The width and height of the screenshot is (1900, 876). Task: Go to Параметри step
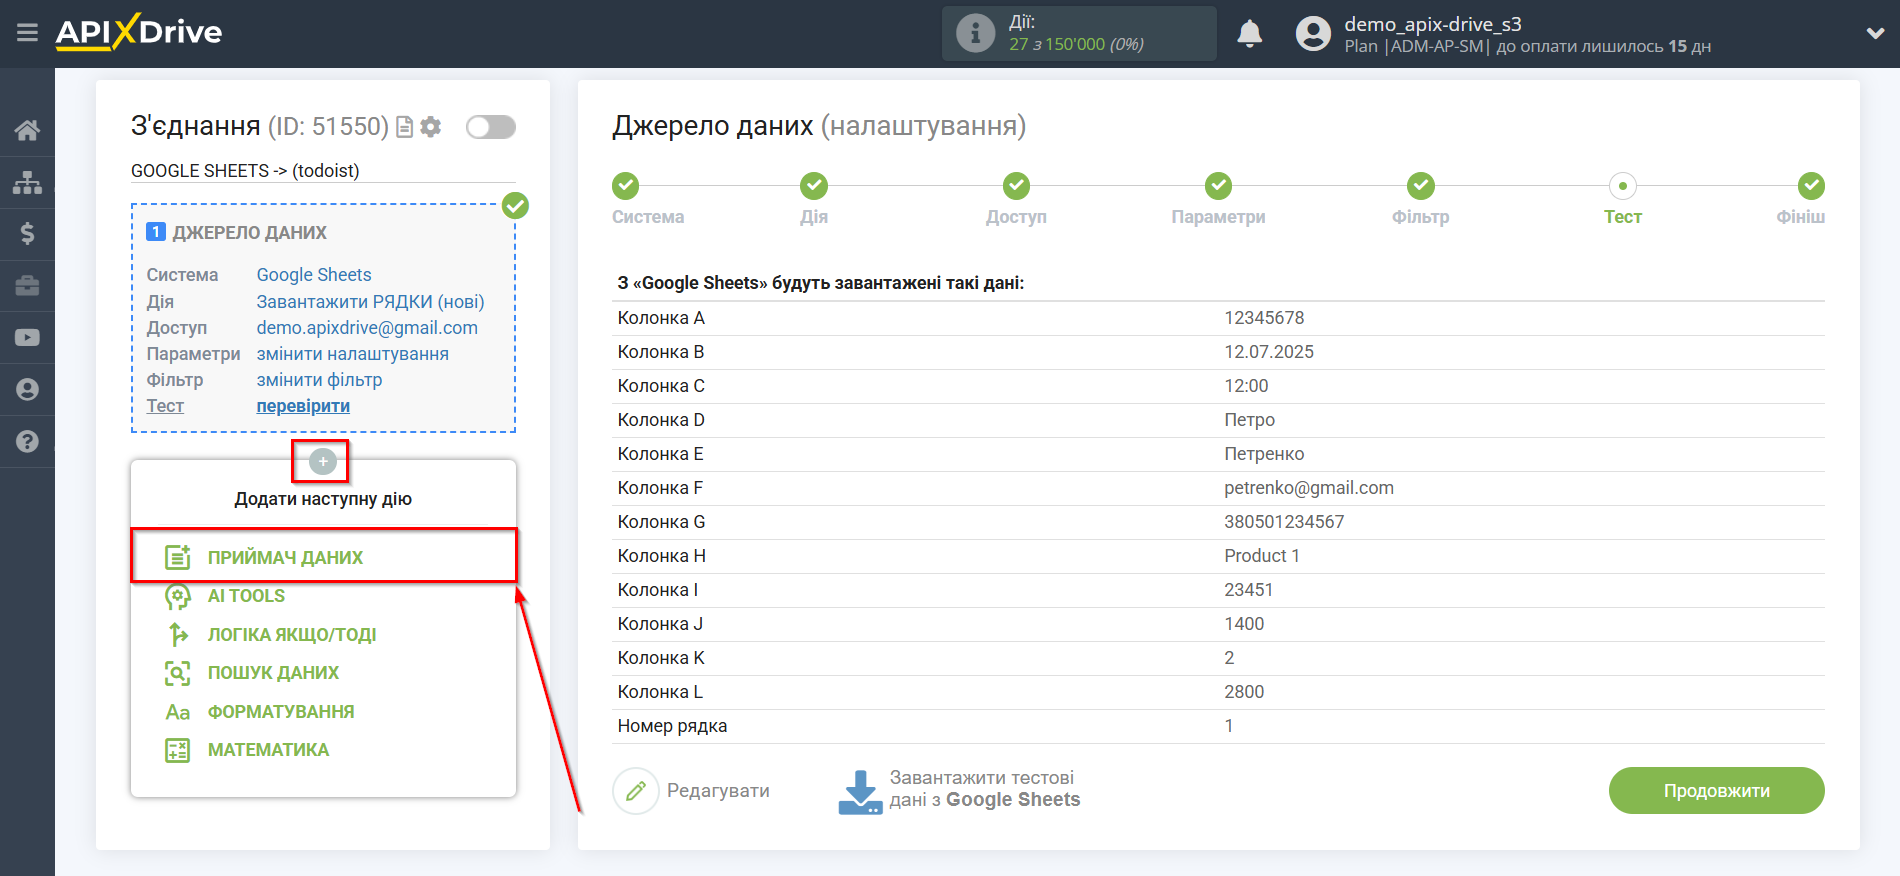[1218, 186]
